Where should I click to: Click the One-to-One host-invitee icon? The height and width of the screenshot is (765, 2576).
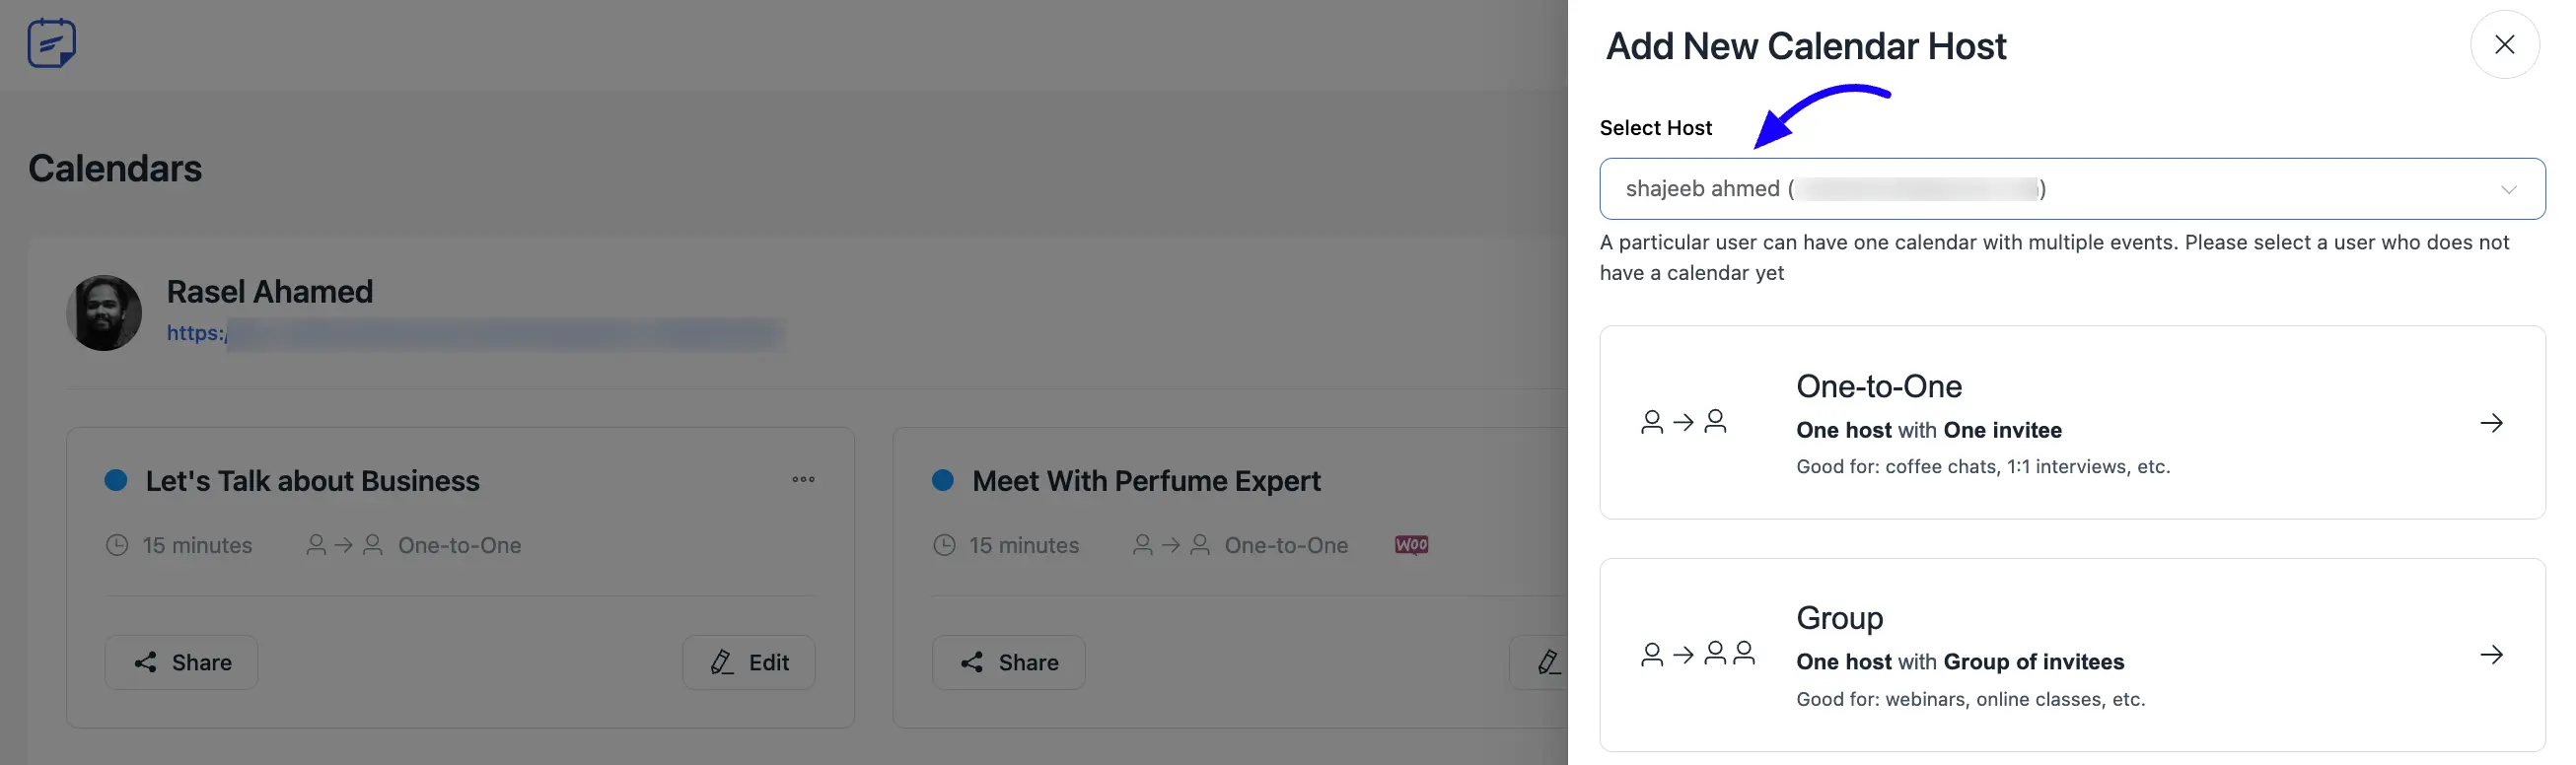tap(1684, 422)
